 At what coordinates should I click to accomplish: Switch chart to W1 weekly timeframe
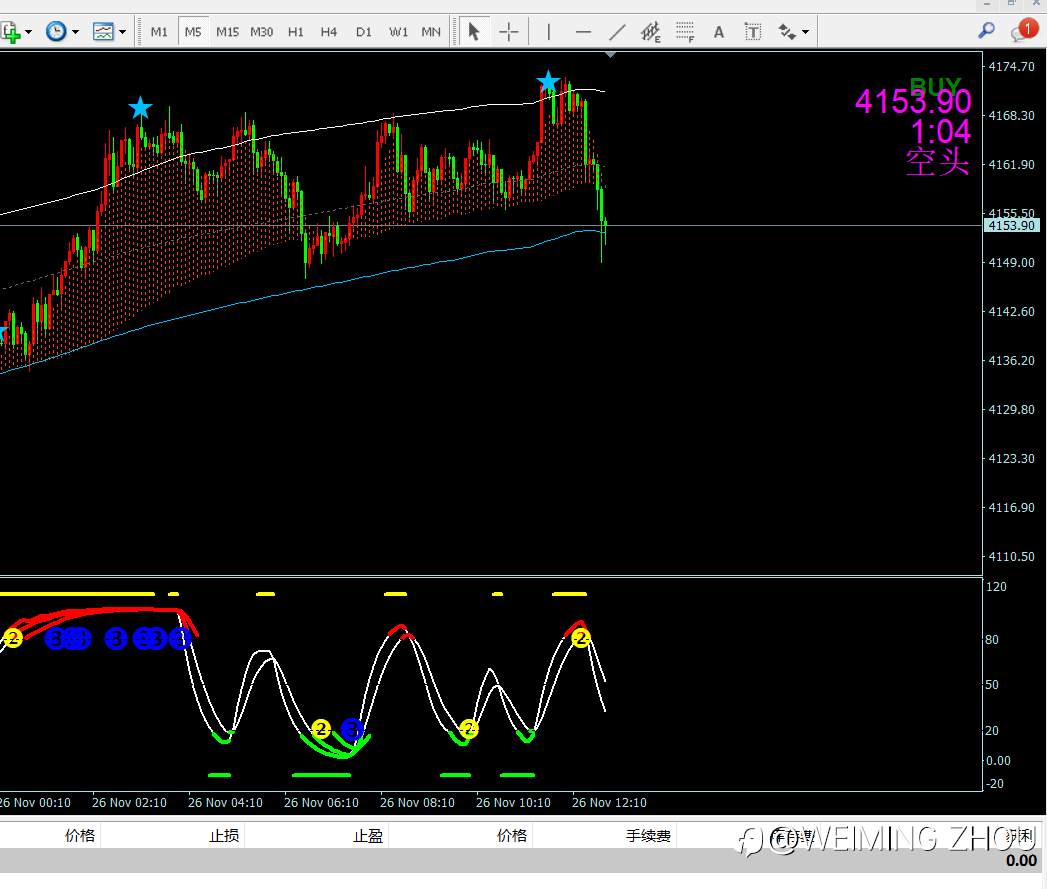tap(398, 31)
